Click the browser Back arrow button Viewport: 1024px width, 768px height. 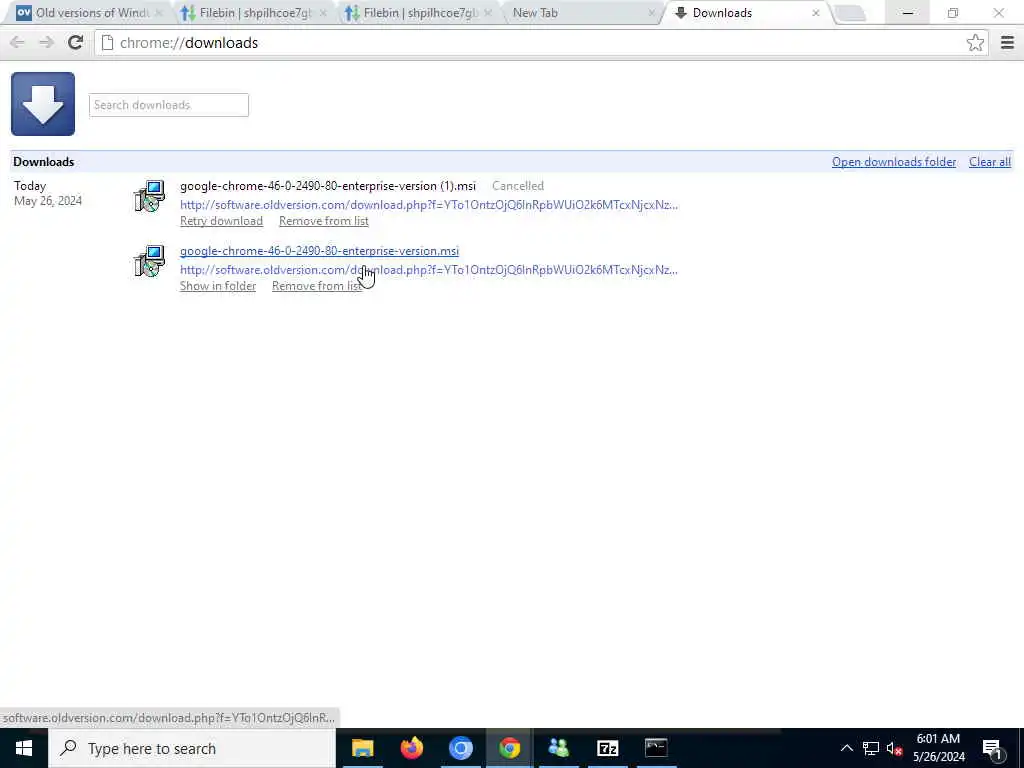point(17,42)
